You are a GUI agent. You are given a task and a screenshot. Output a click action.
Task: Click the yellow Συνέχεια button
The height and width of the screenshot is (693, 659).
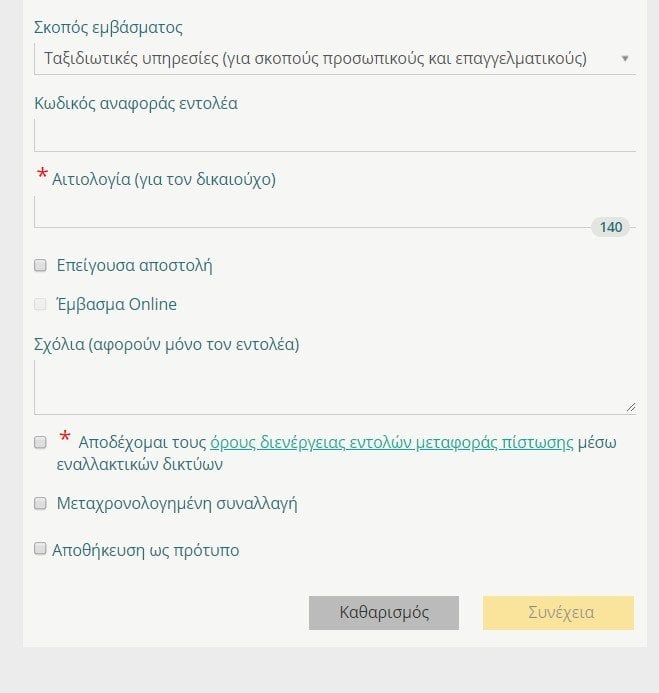point(558,613)
